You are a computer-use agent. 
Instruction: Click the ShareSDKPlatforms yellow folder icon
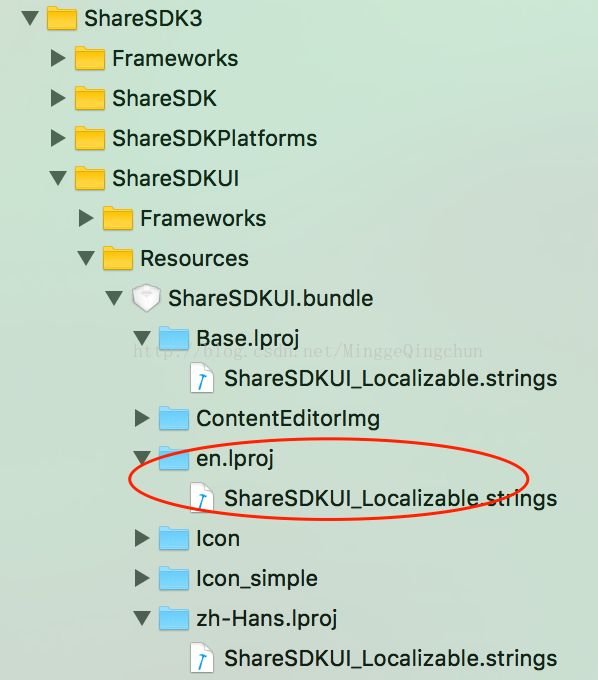click(x=90, y=138)
